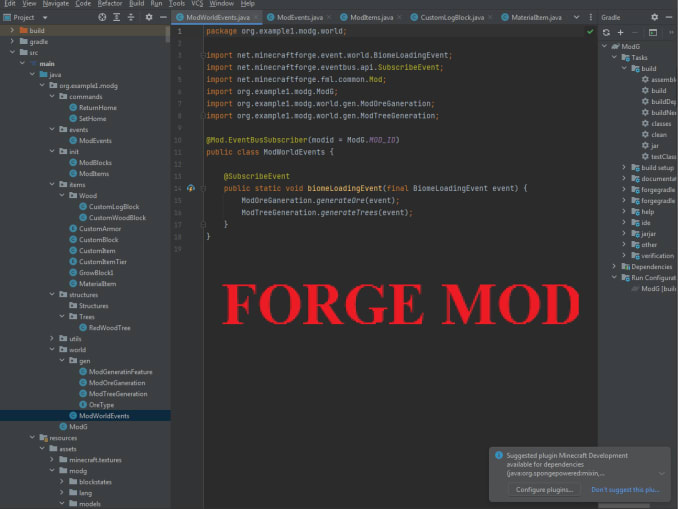
Task: Hide the Project tool window
Action: tap(163, 17)
